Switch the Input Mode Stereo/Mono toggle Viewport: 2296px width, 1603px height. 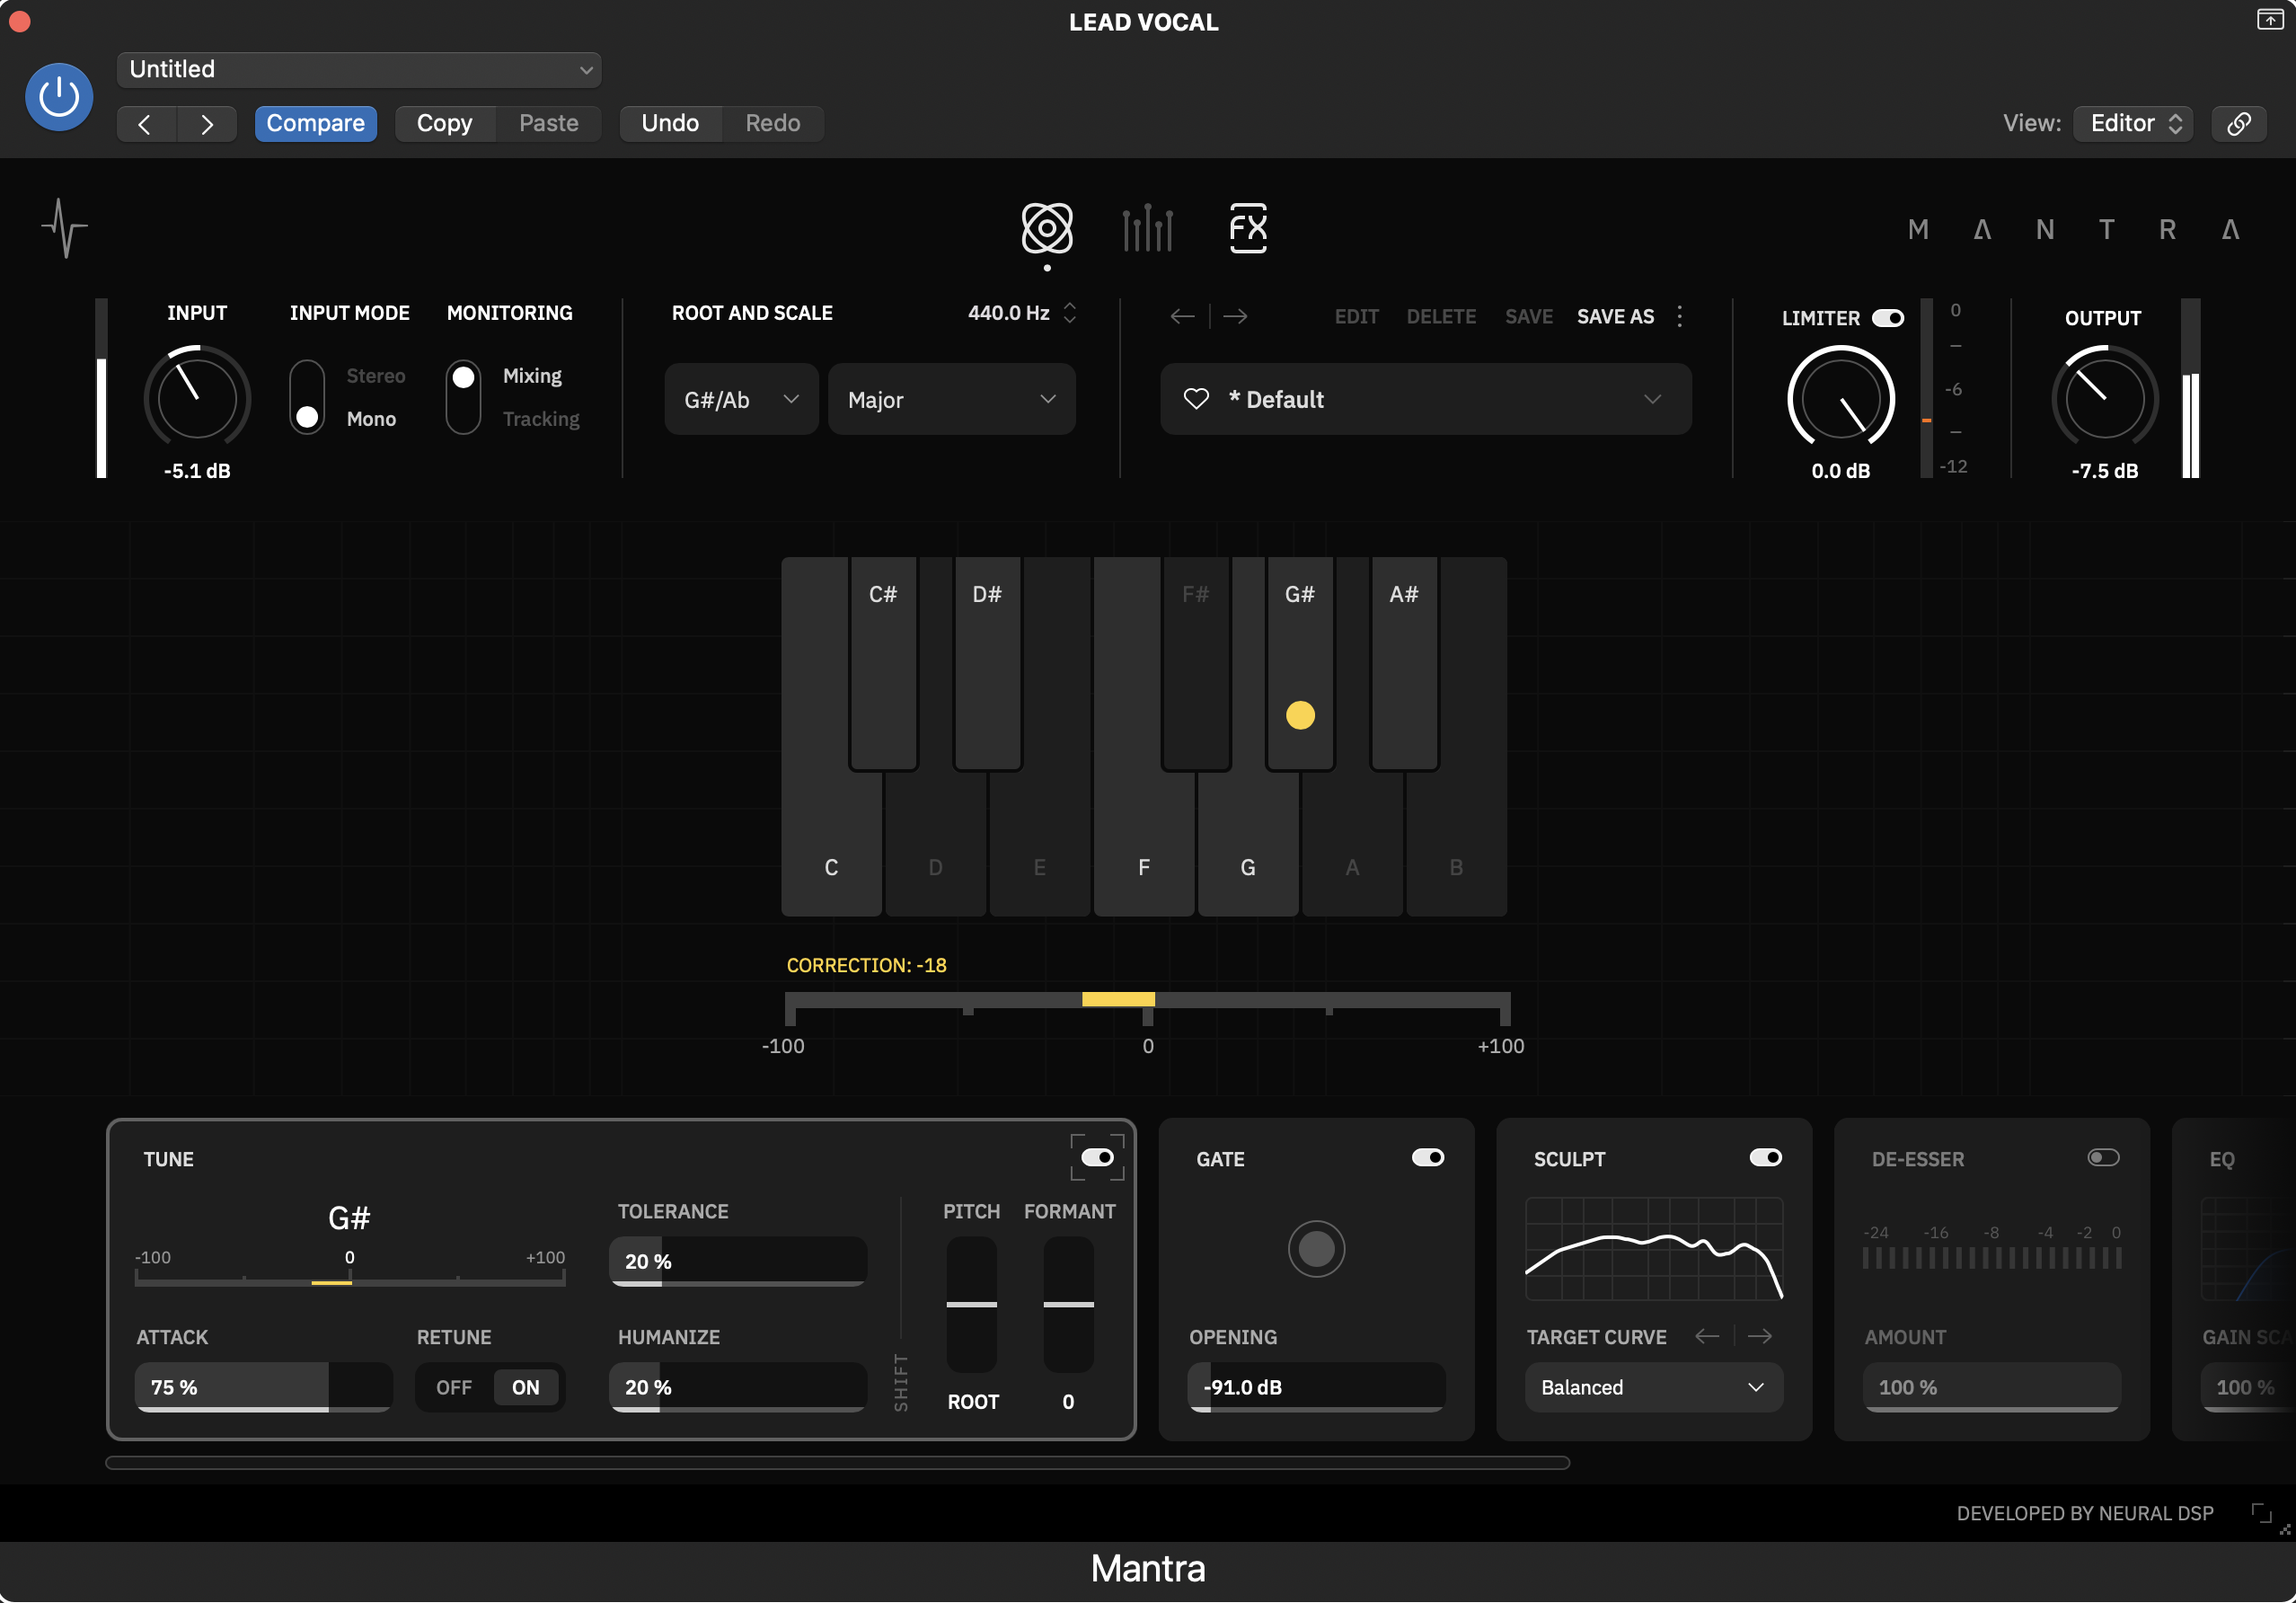point(307,397)
